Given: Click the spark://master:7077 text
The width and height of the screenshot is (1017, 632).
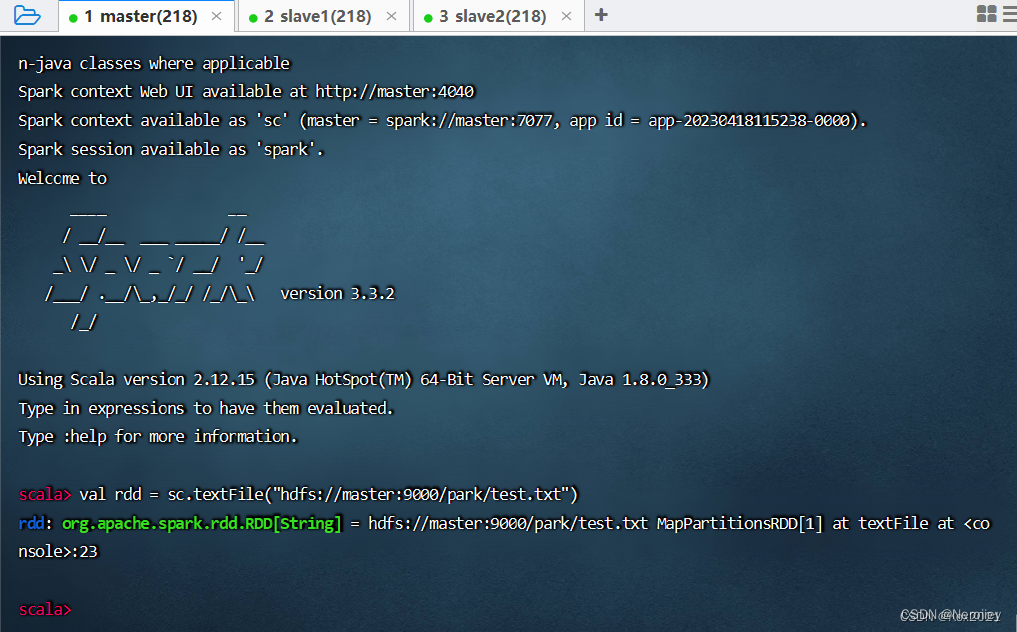Looking at the screenshot, I should tap(470, 121).
